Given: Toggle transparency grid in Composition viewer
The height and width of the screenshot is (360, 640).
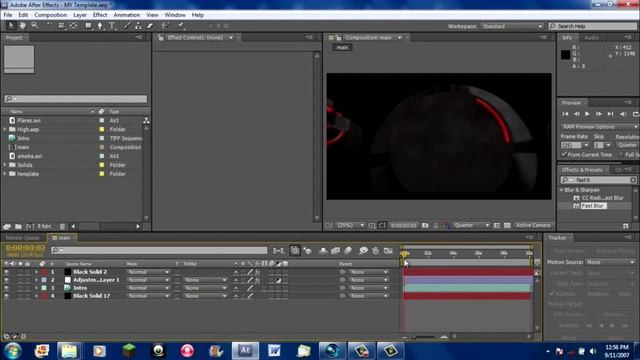Looking at the screenshot, I should (x=507, y=225).
